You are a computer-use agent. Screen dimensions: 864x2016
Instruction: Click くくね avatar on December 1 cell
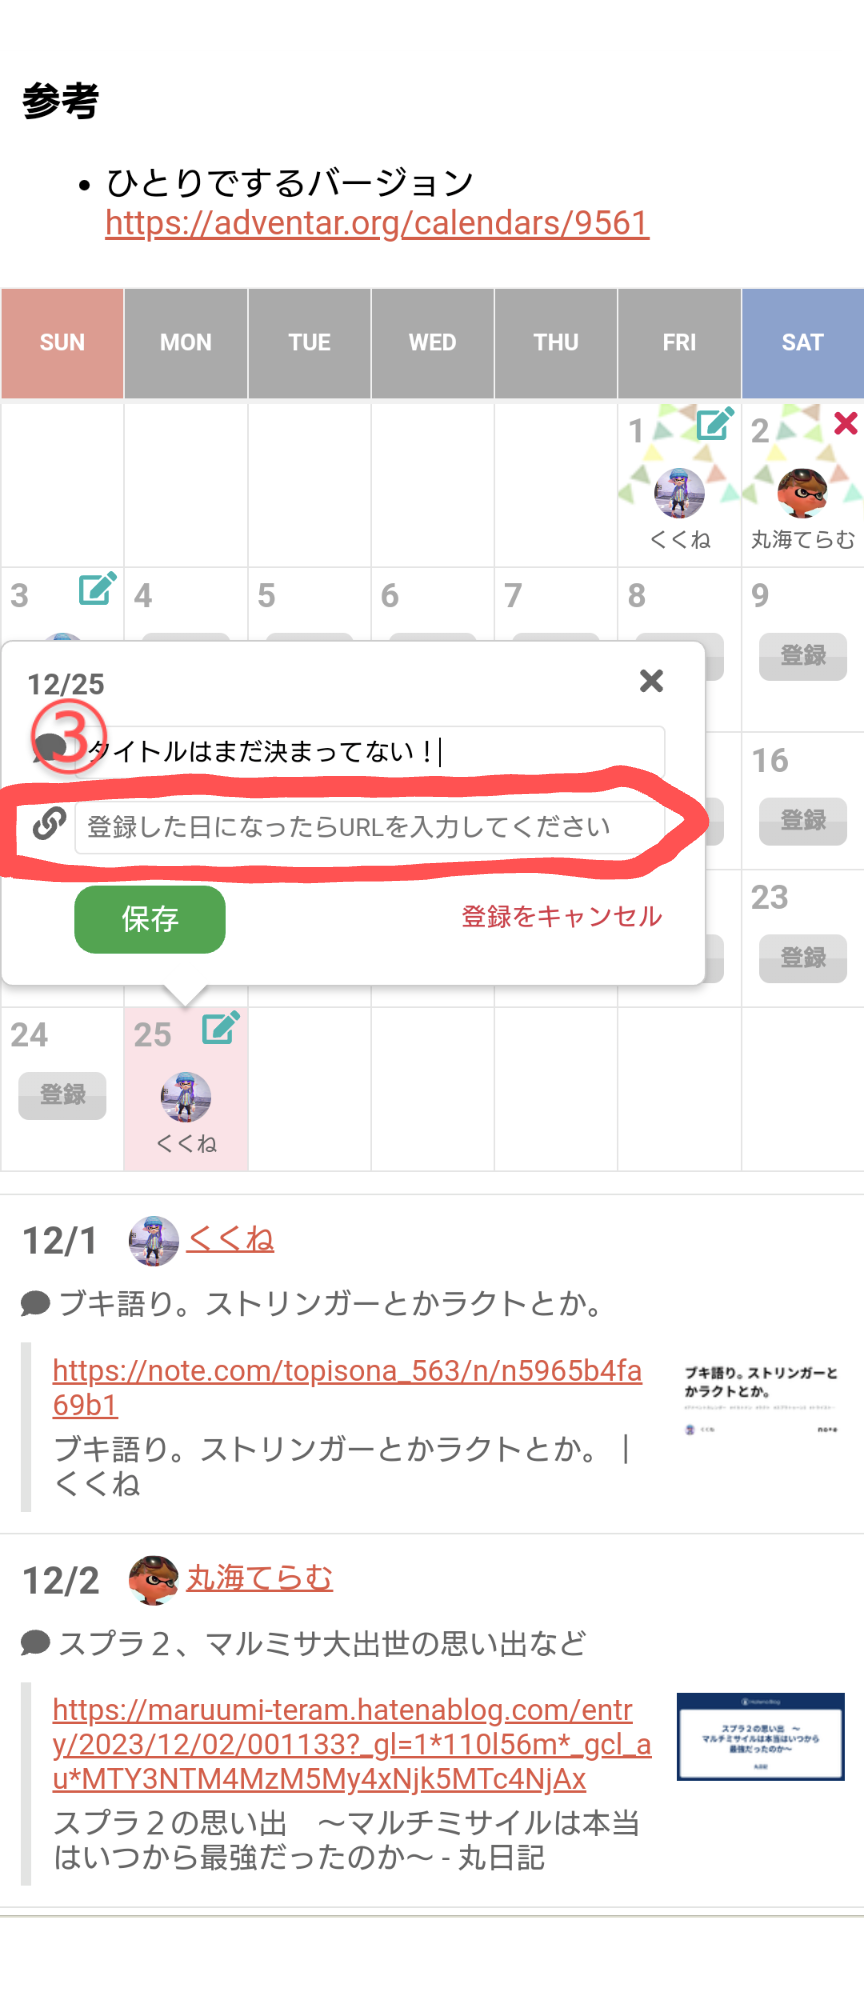[679, 492]
